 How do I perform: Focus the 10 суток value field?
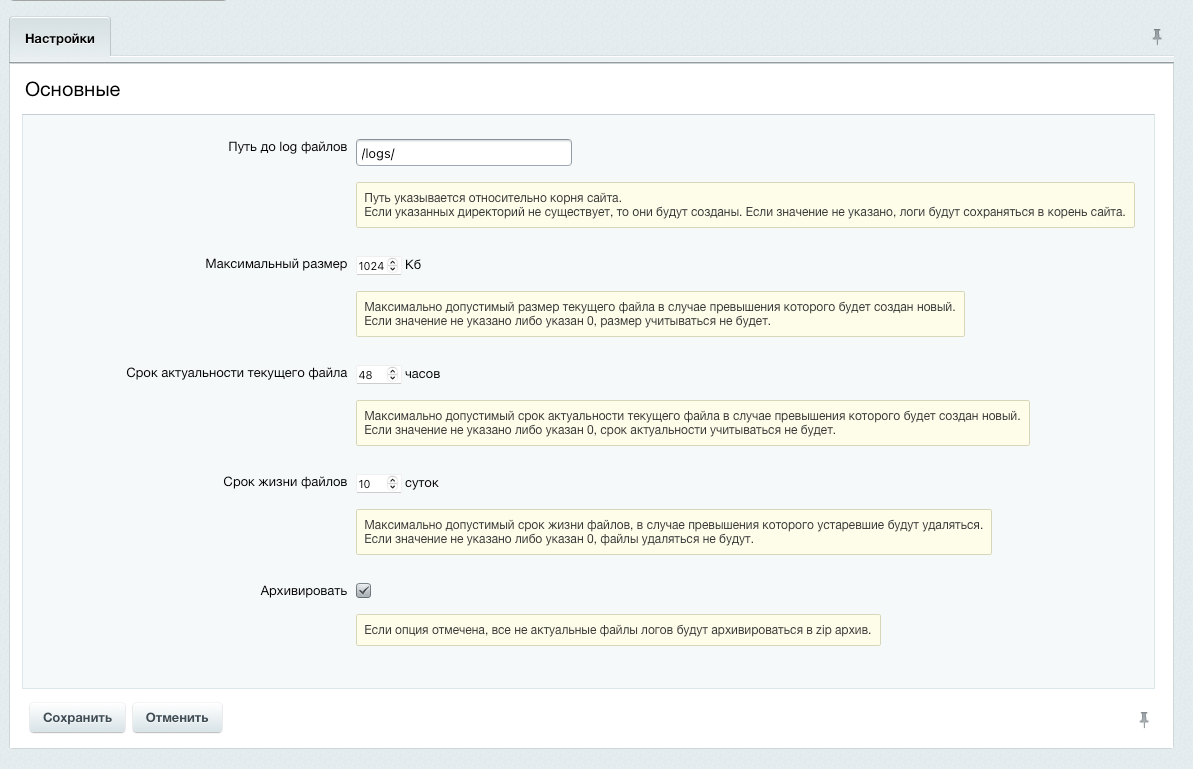pos(372,482)
